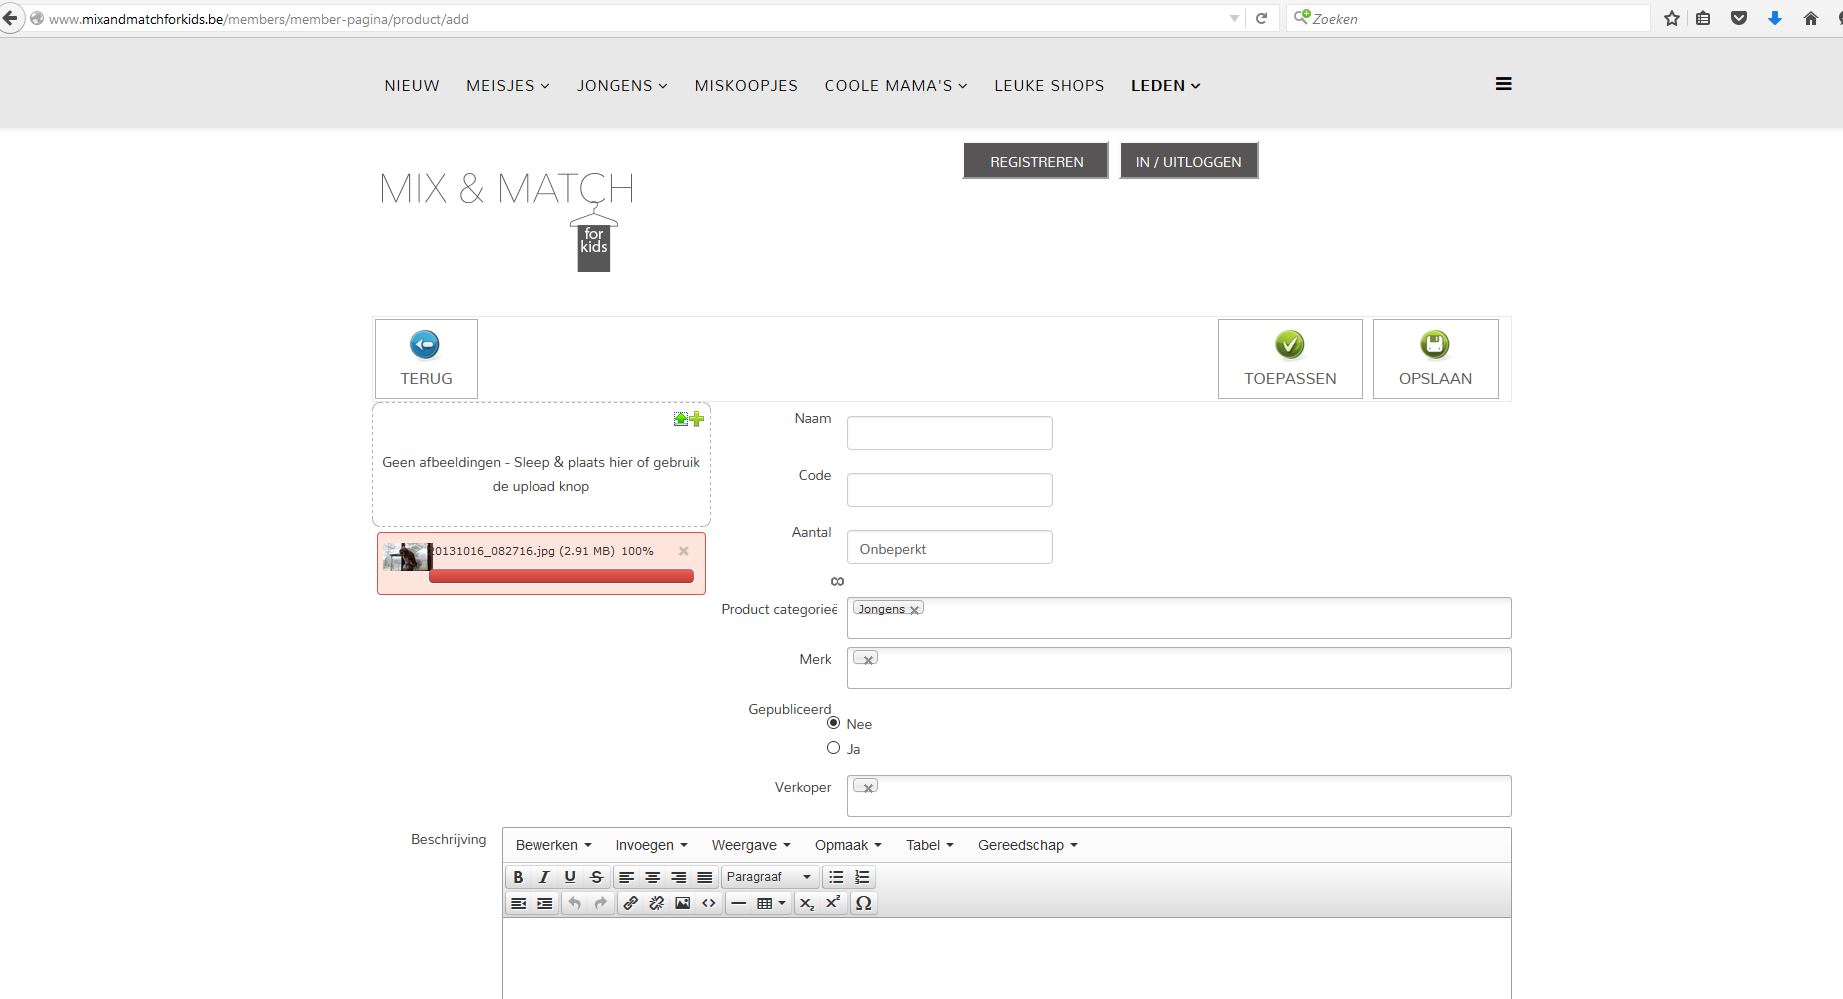Open the Weergave editor menu
Screen dimensions: 1843x999
coord(751,845)
